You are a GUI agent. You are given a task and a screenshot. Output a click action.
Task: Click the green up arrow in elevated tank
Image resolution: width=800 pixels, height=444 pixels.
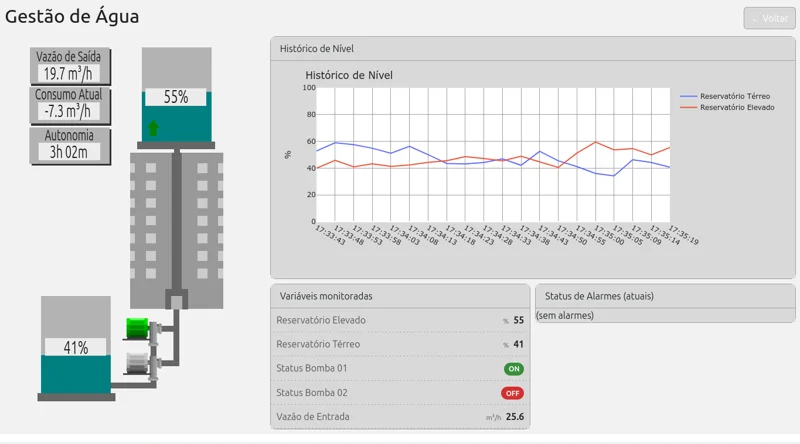click(153, 128)
